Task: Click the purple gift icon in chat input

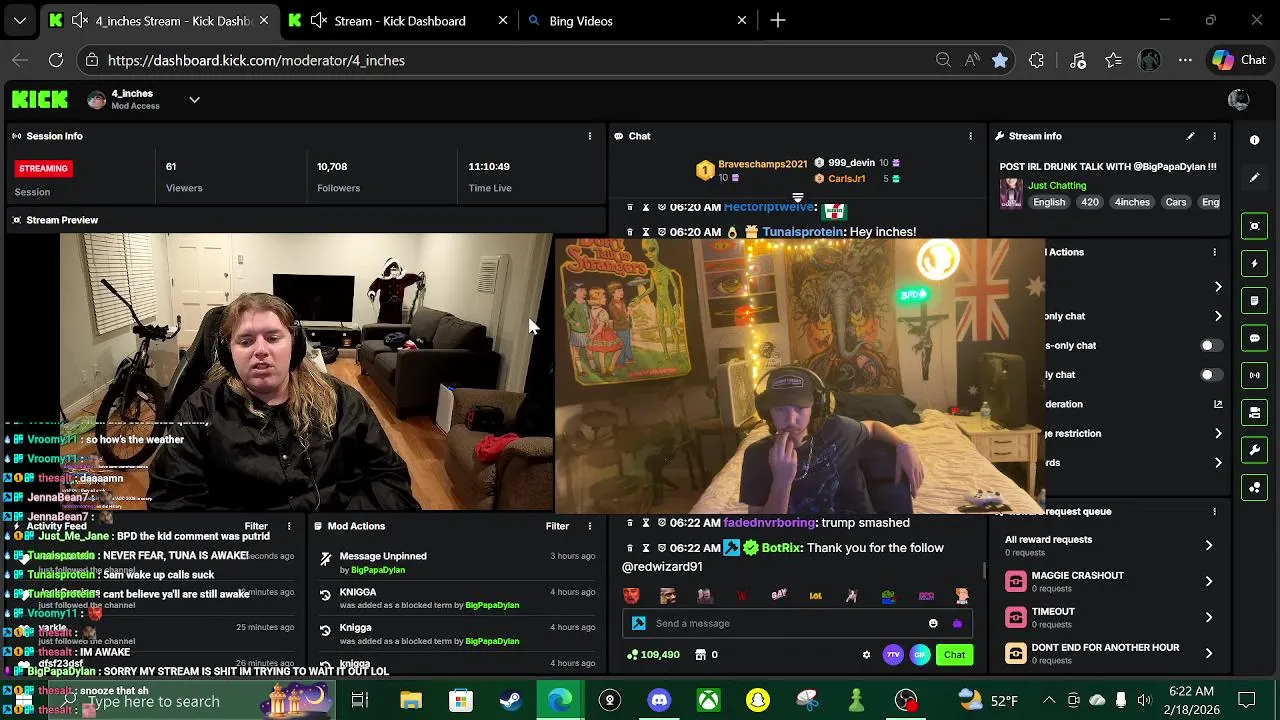Action: pyautogui.click(x=957, y=623)
